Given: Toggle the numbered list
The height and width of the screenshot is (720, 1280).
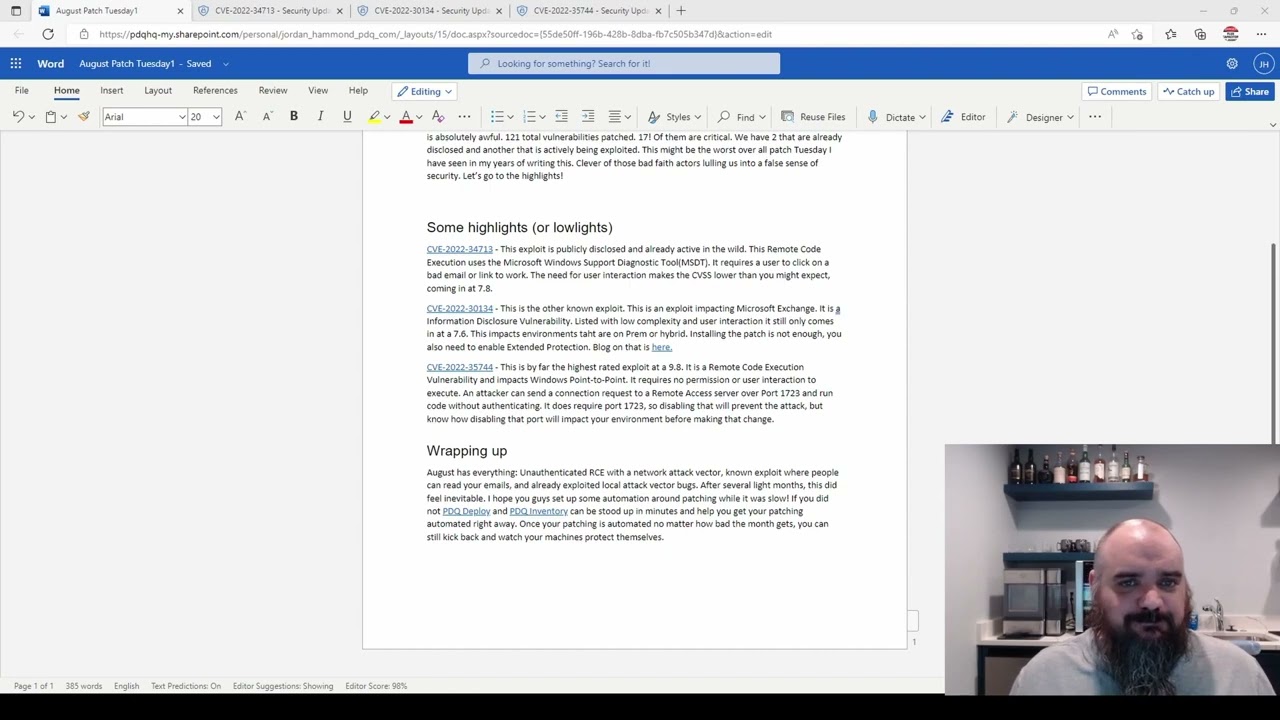Looking at the screenshot, I should [530, 117].
